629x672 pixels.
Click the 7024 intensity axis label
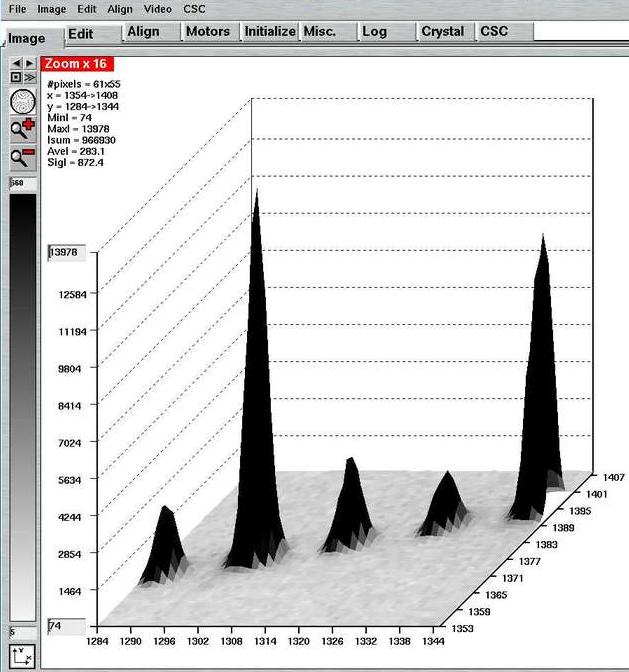[x=70, y=443]
